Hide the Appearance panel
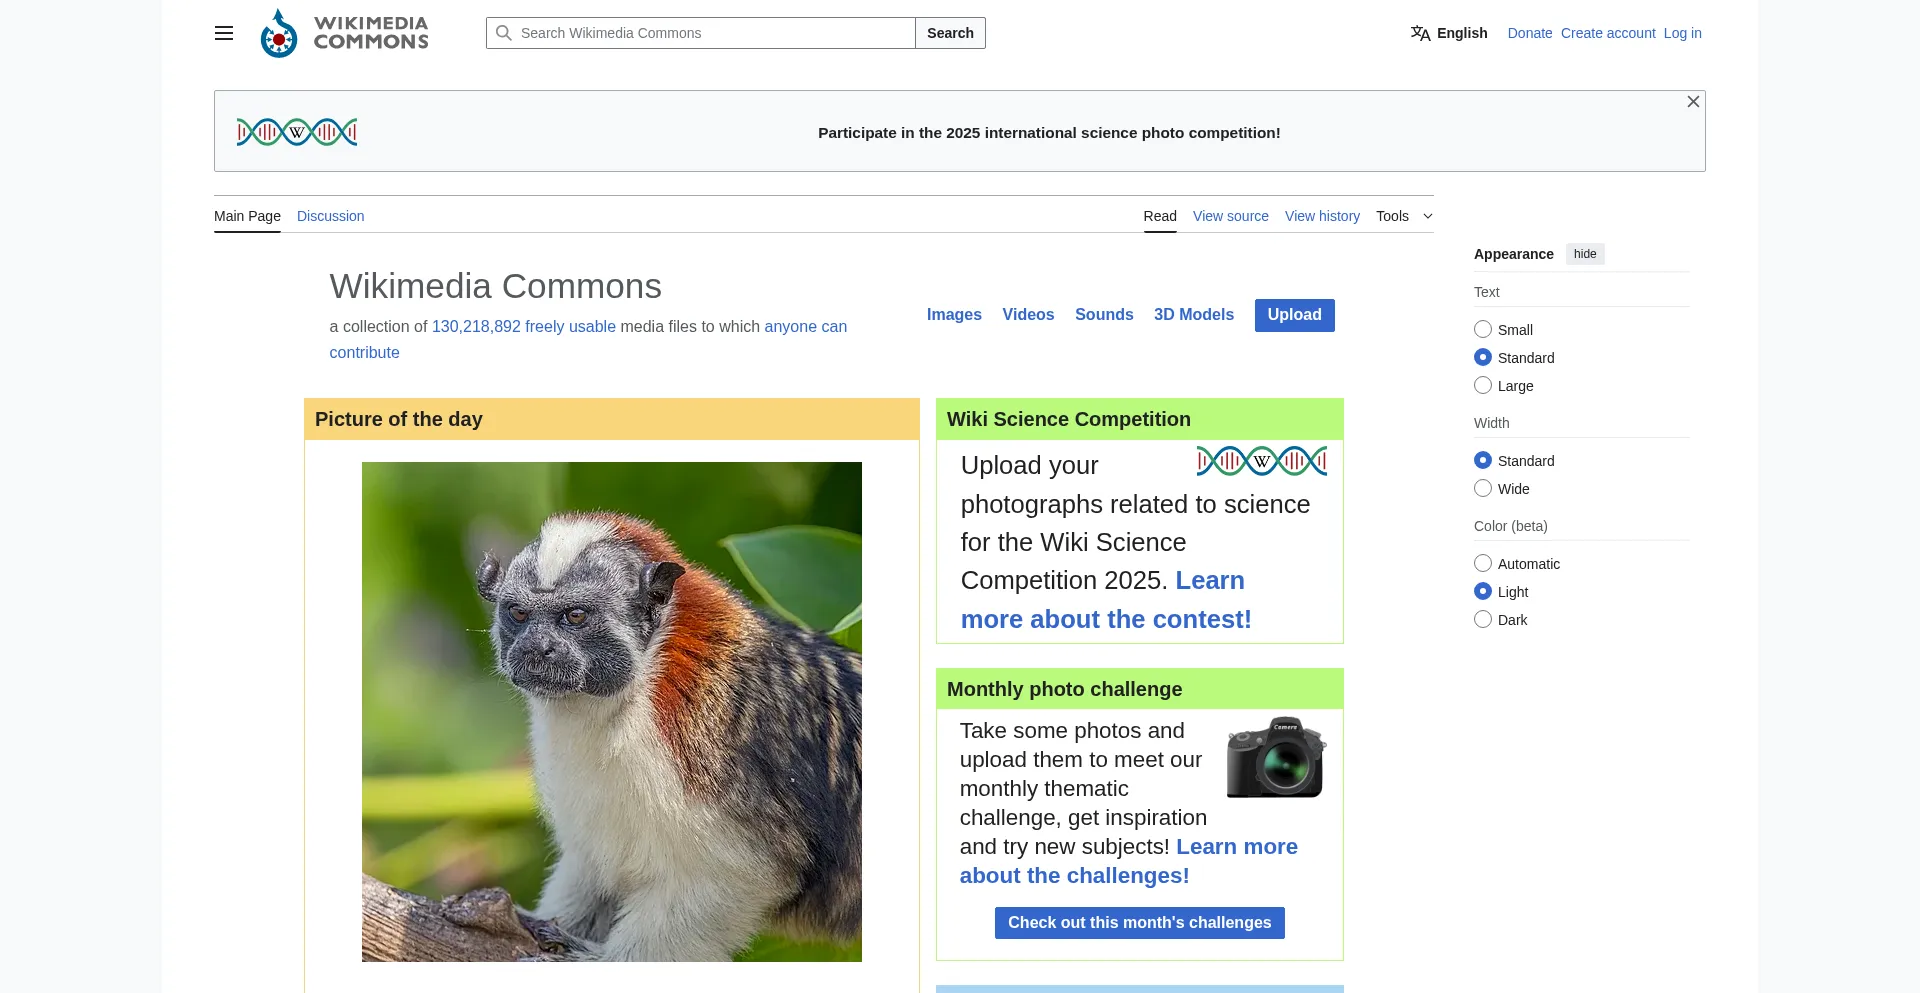The height and width of the screenshot is (993, 1920). click(x=1584, y=254)
